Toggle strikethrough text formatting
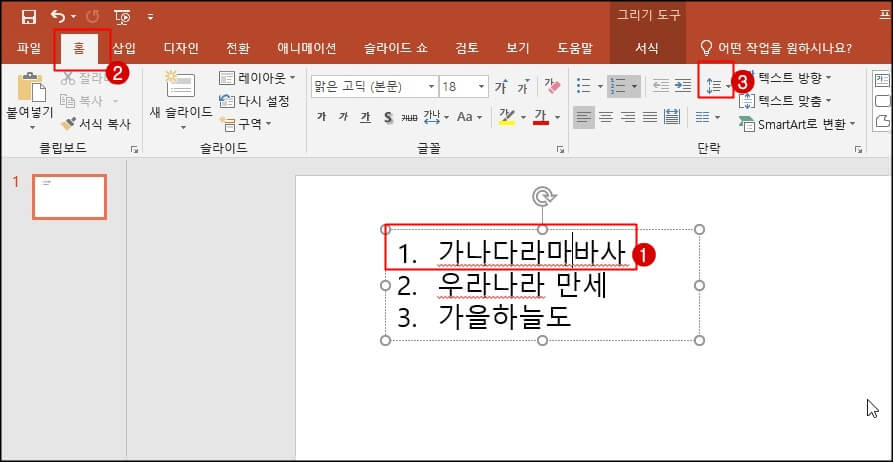 (x=409, y=117)
